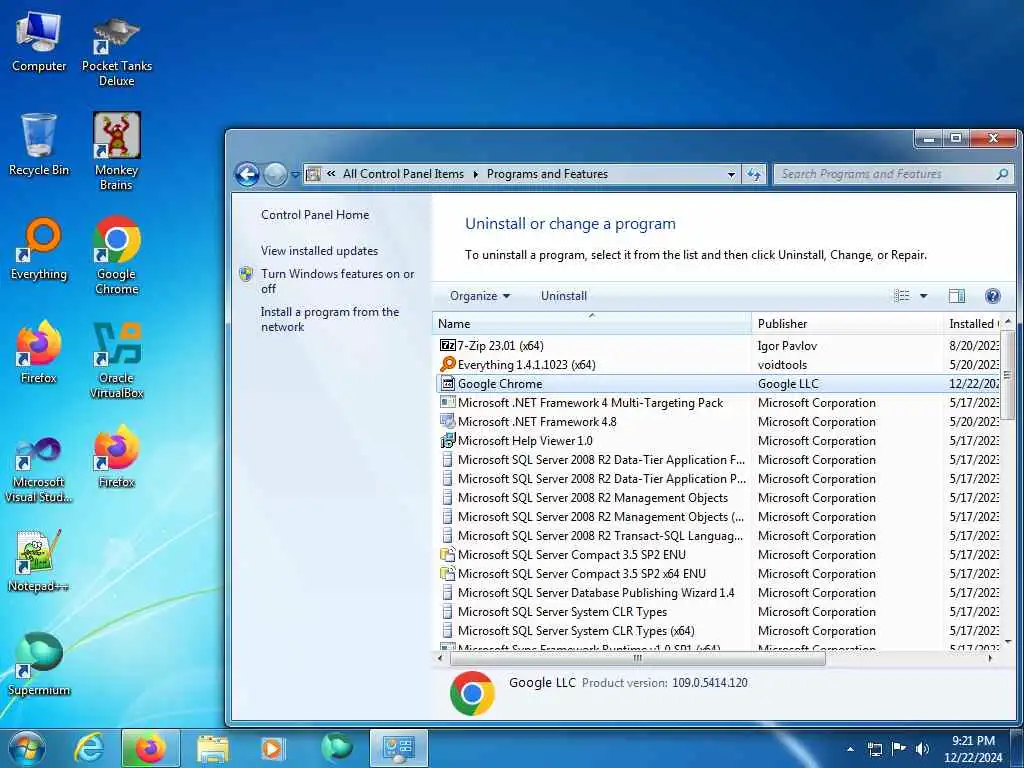Go back with the blue Back arrow
The image size is (1024, 768).
(x=247, y=174)
